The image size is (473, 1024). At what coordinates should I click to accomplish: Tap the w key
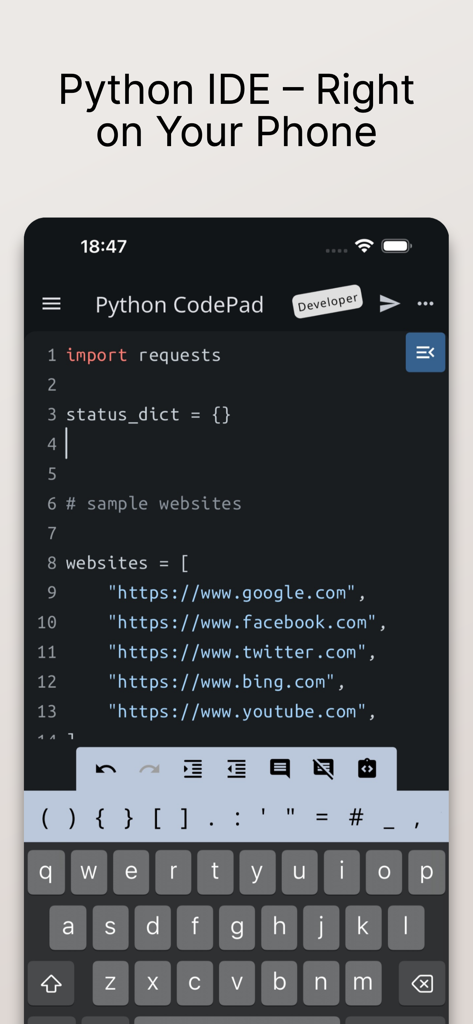89,872
